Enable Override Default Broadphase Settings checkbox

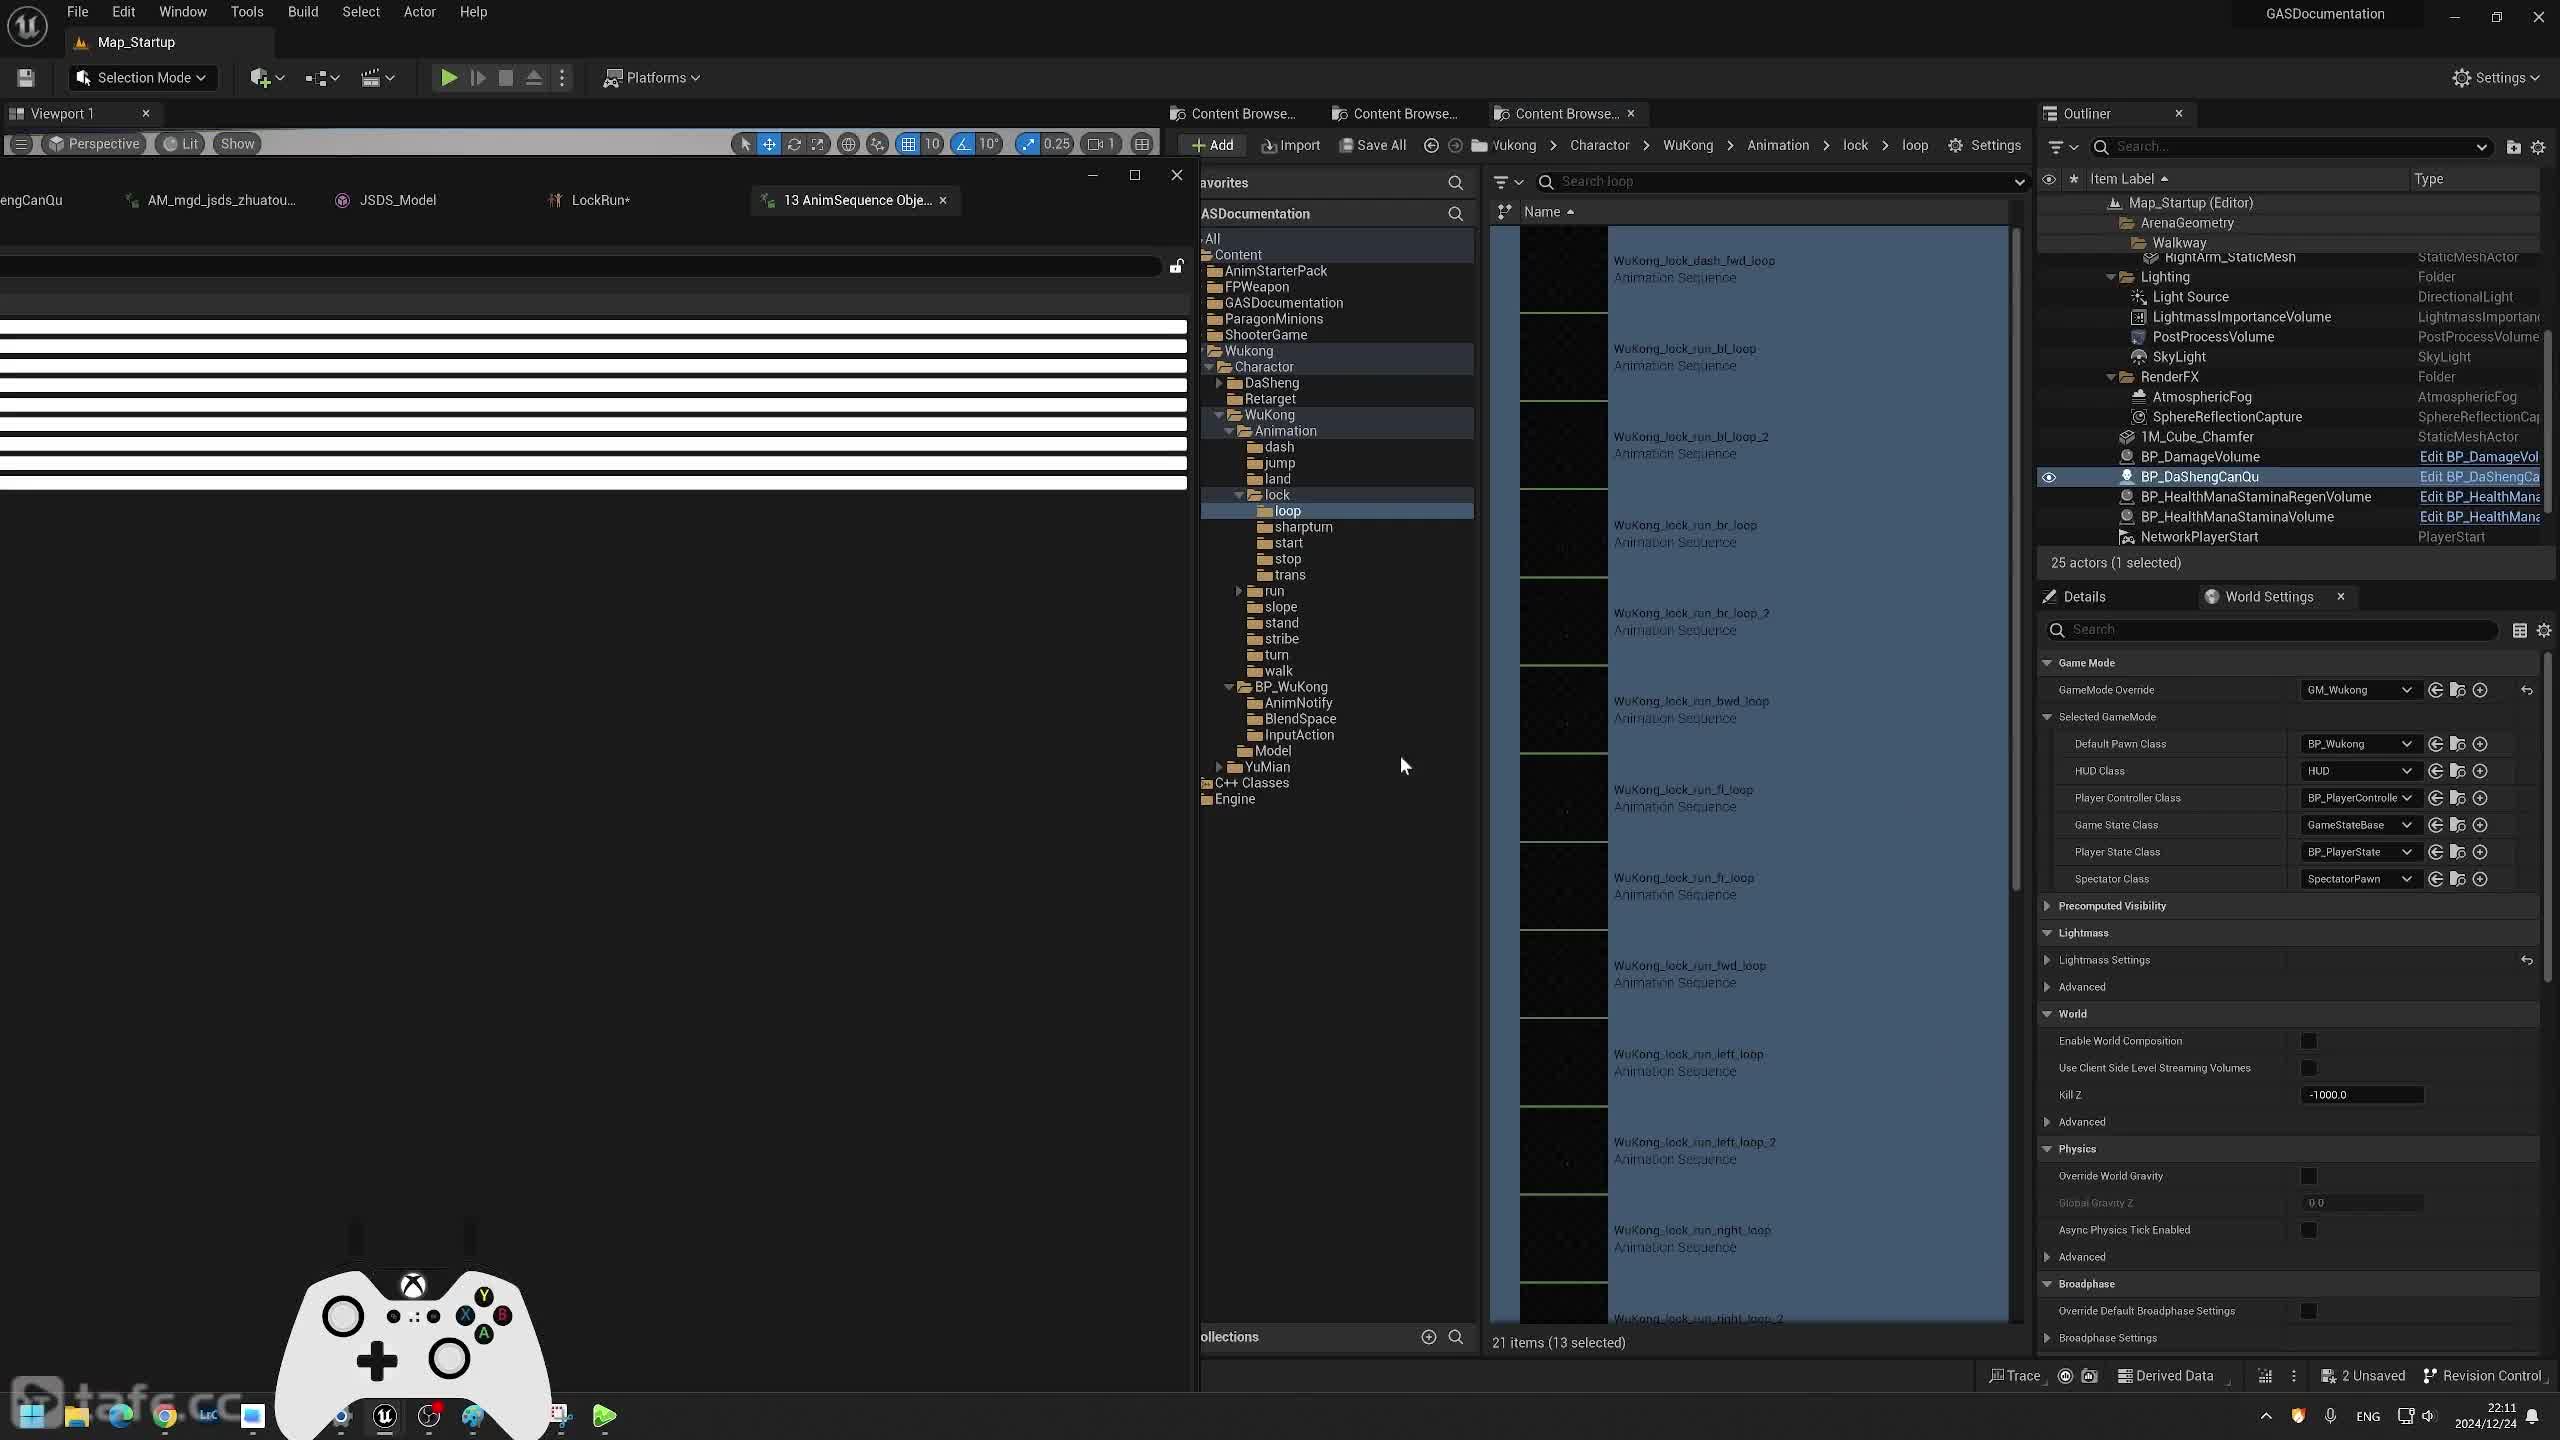pos(2309,1311)
